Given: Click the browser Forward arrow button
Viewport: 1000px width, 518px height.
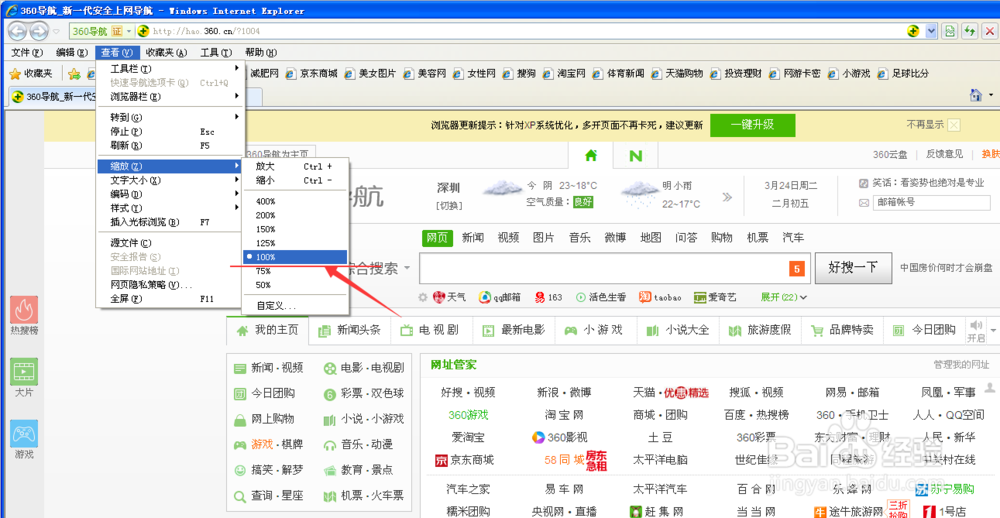Looking at the screenshot, I should (x=39, y=31).
